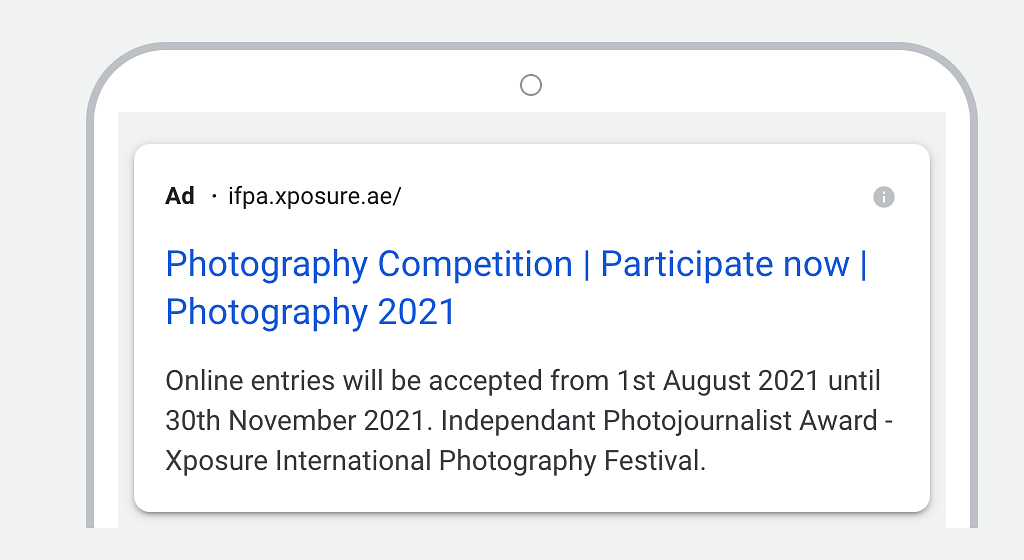Click the pipe separator after "Participate now"
1024x560 pixels.
point(863,265)
